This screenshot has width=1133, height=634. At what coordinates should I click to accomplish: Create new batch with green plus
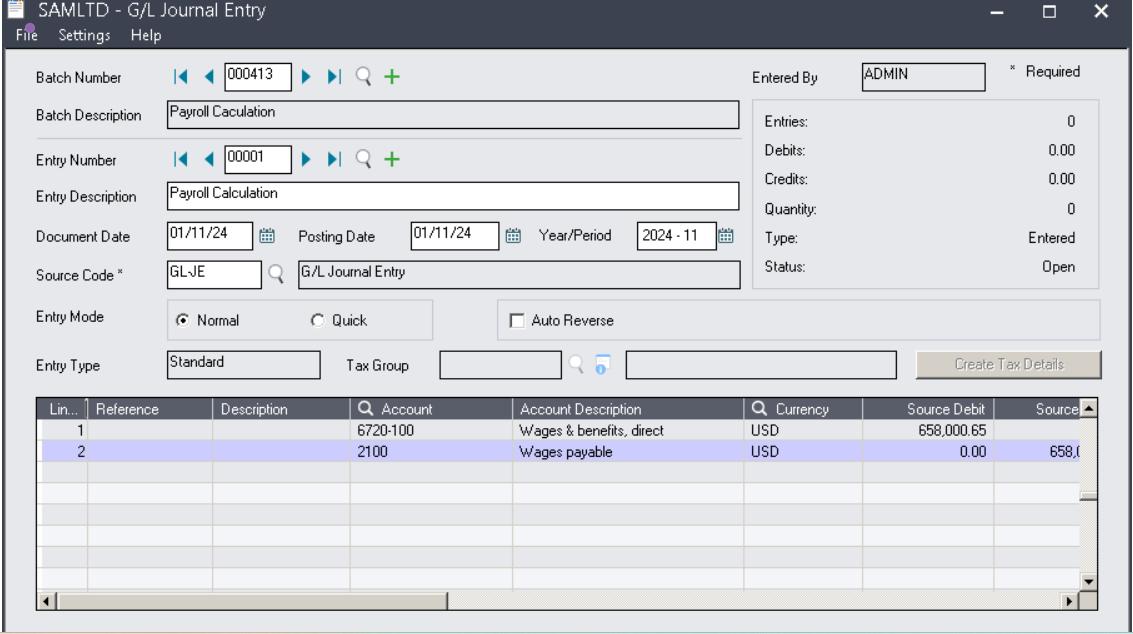tap(392, 77)
